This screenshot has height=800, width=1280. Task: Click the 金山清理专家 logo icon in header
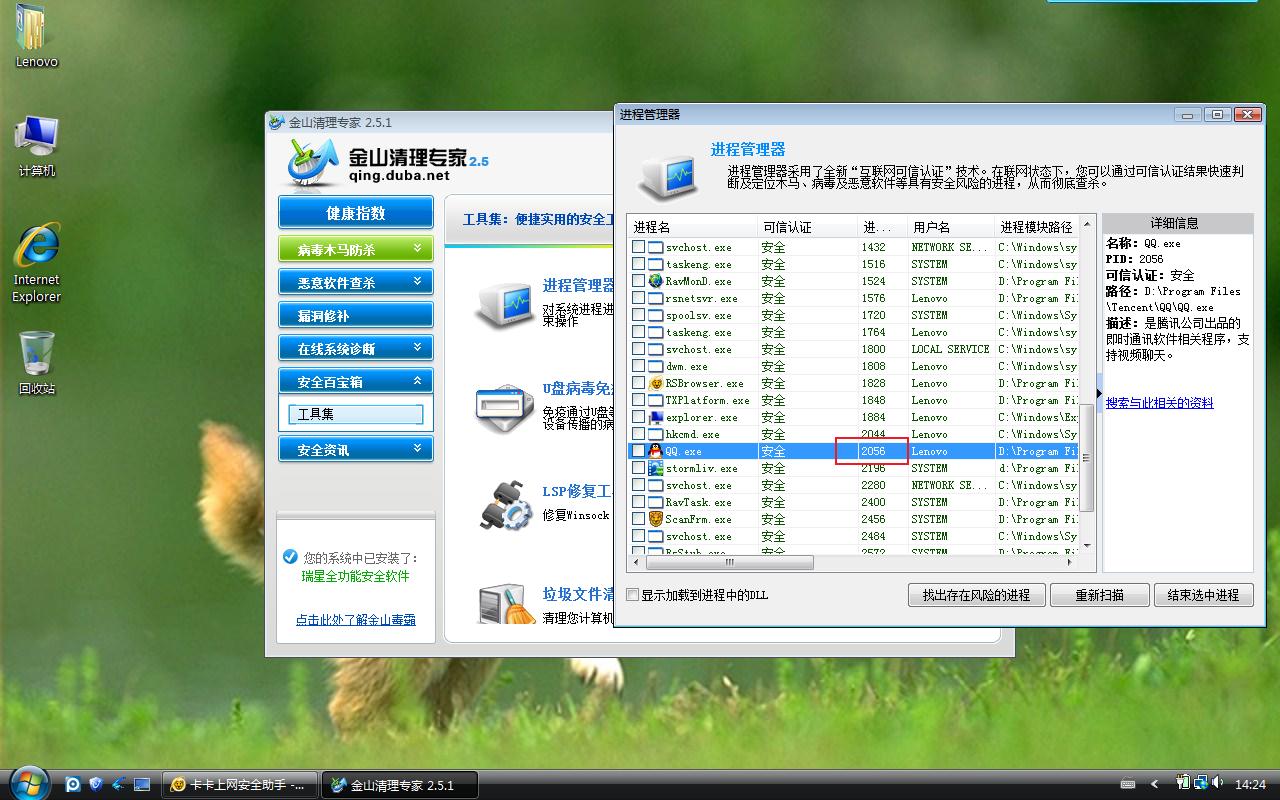pos(313,161)
